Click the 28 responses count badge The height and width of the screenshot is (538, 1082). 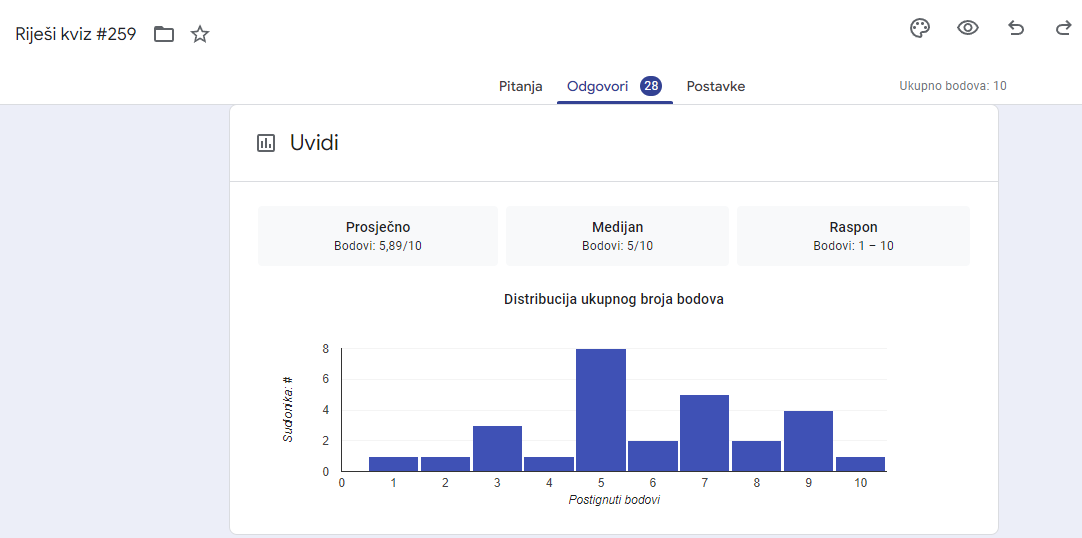(651, 86)
